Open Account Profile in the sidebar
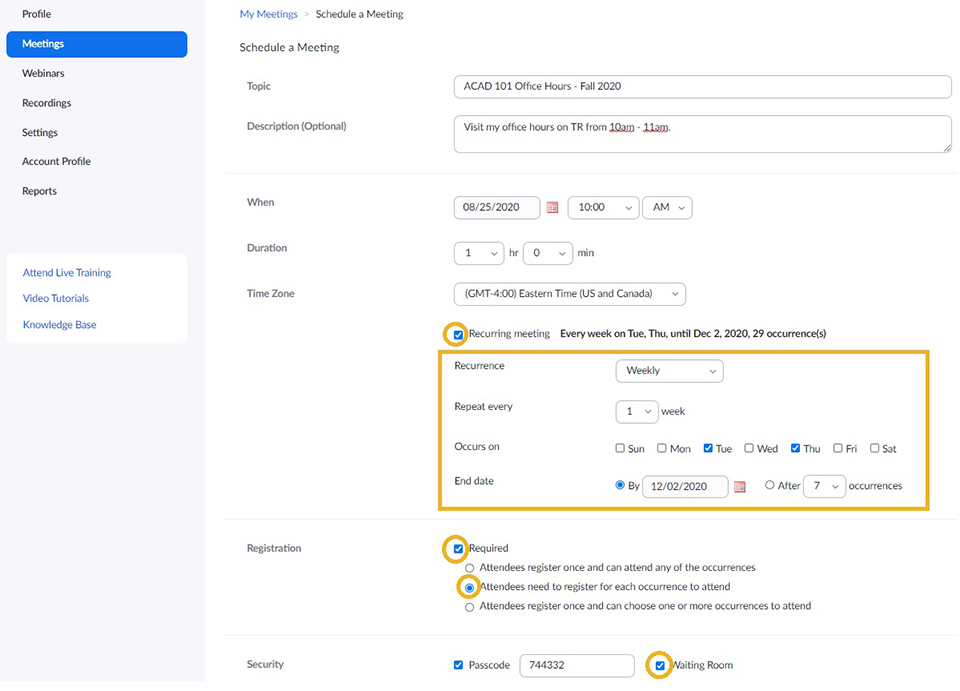 [x=56, y=162]
